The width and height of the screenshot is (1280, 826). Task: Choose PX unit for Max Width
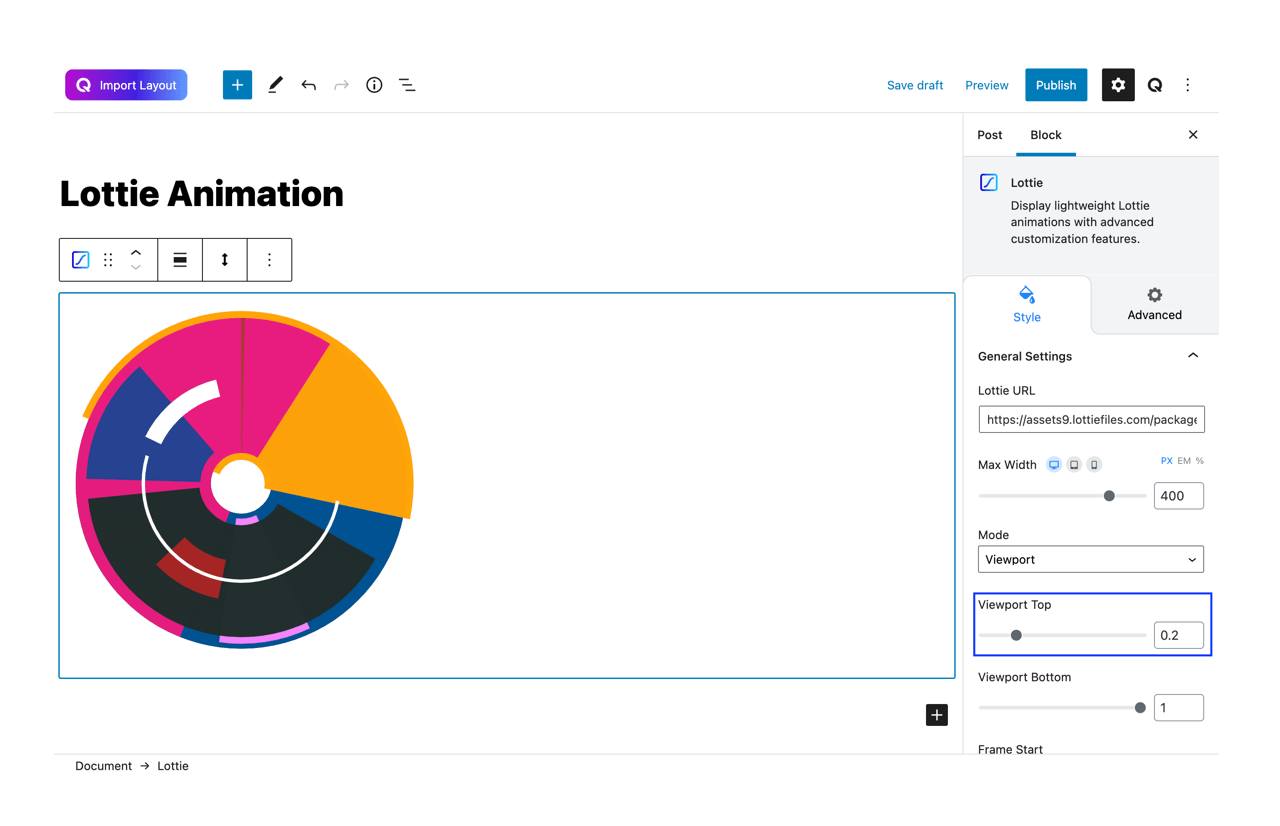tap(1166, 461)
